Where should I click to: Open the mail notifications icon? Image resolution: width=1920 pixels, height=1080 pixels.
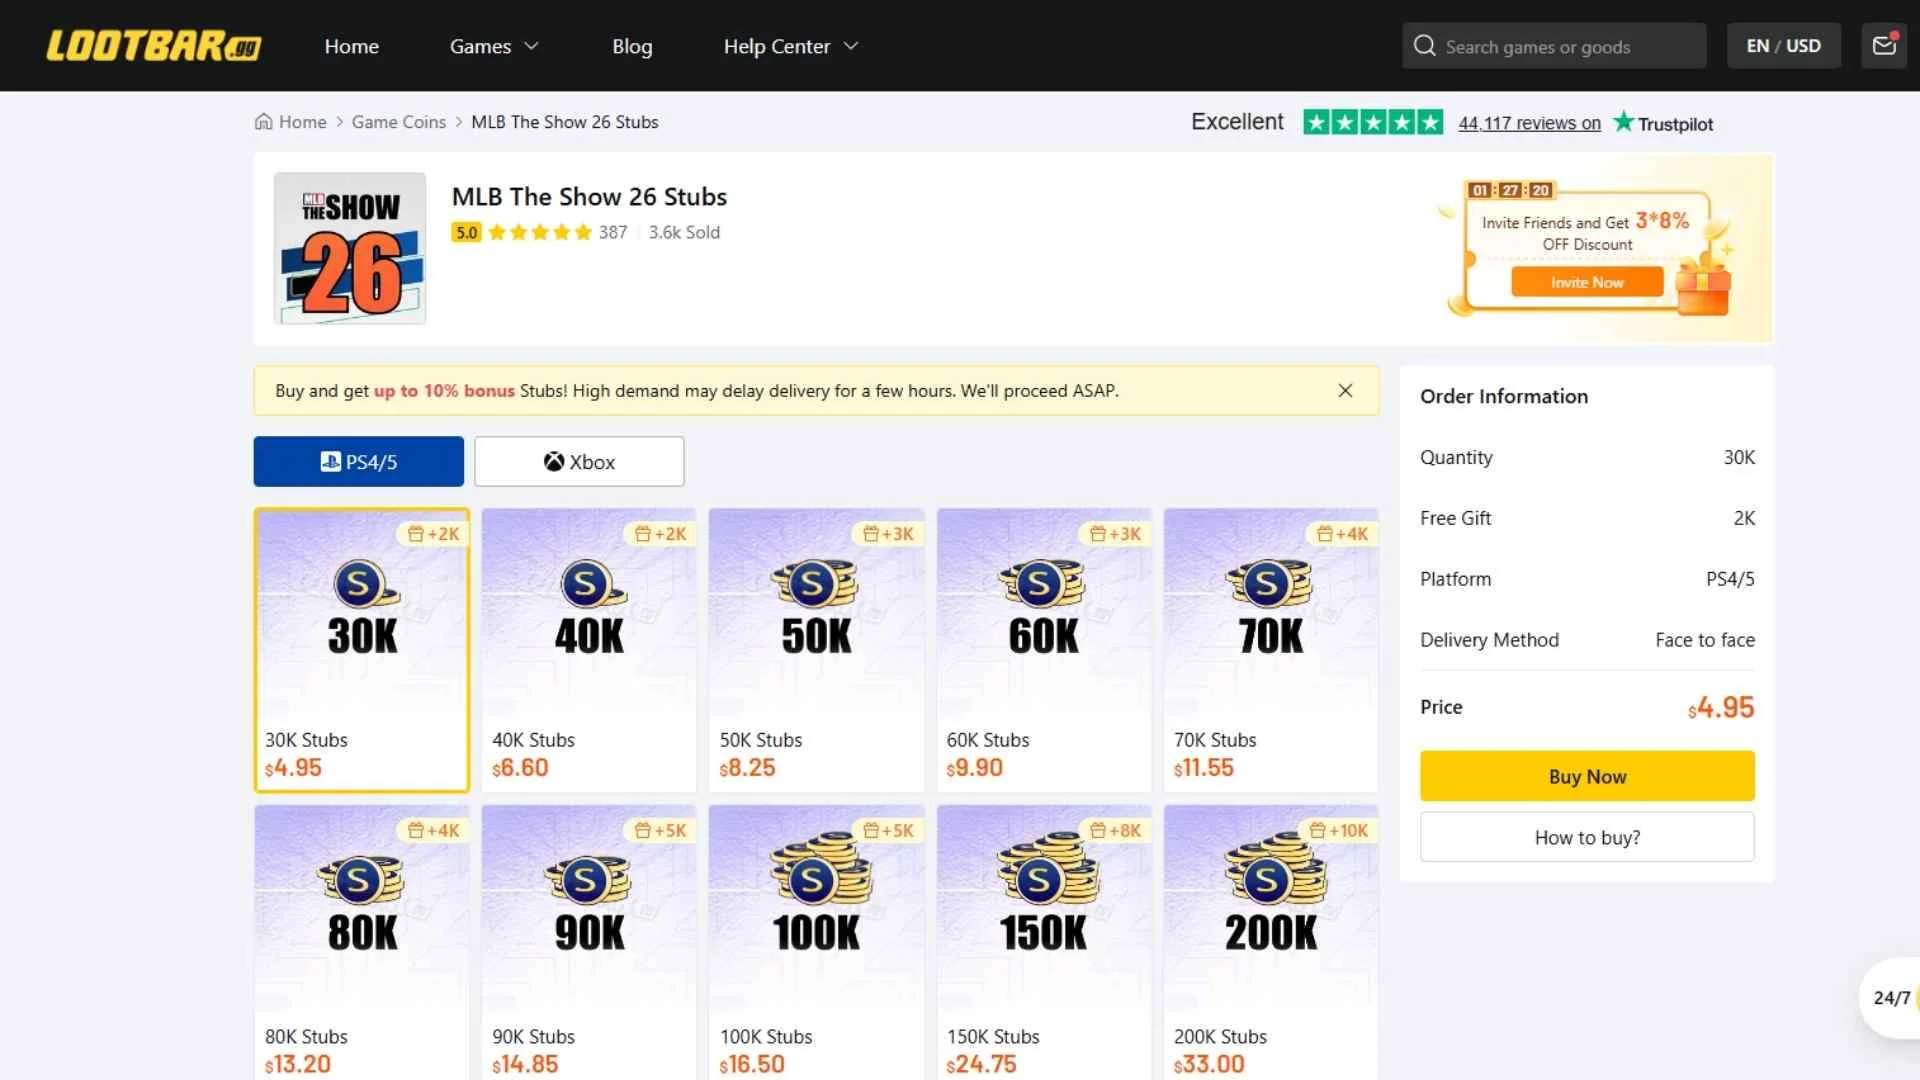coord(1884,46)
